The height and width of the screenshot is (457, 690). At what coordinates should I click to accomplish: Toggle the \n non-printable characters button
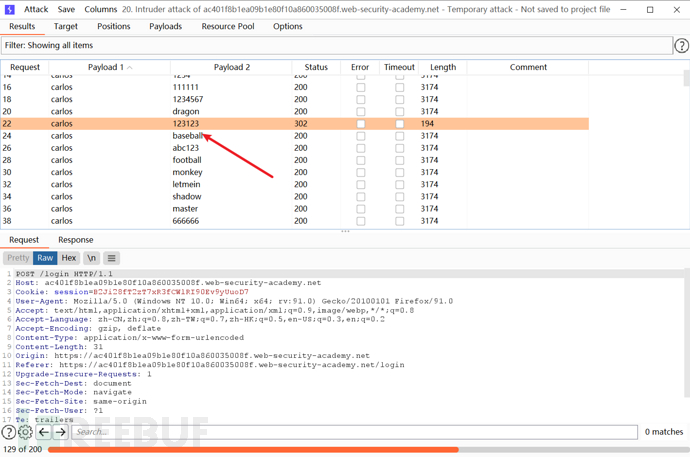point(91,258)
